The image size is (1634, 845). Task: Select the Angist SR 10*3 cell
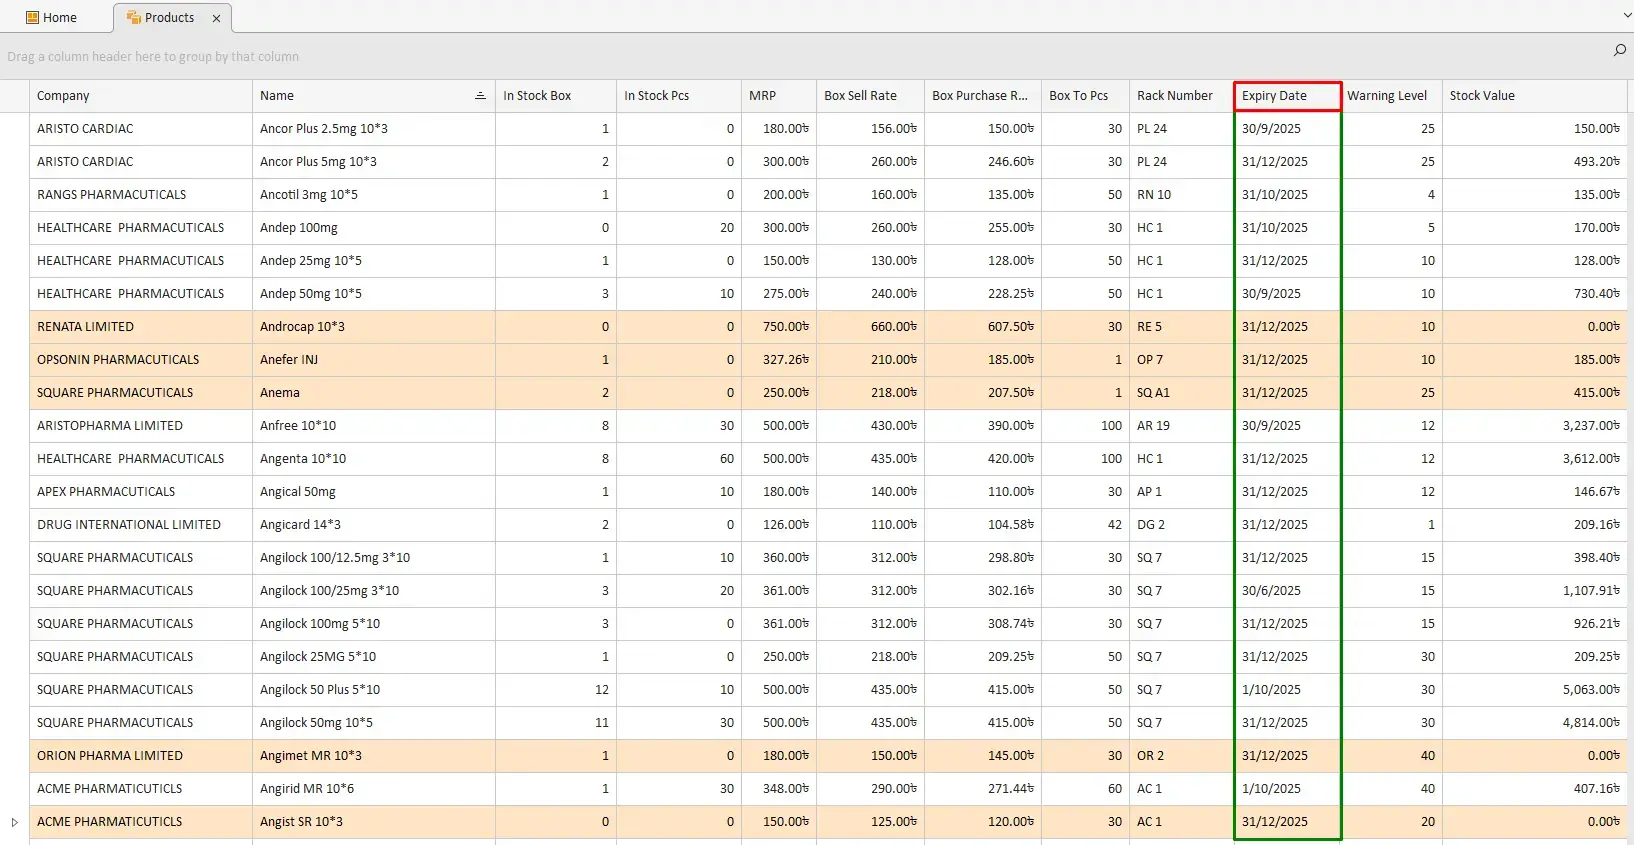pyautogui.click(x=374, y=822)
